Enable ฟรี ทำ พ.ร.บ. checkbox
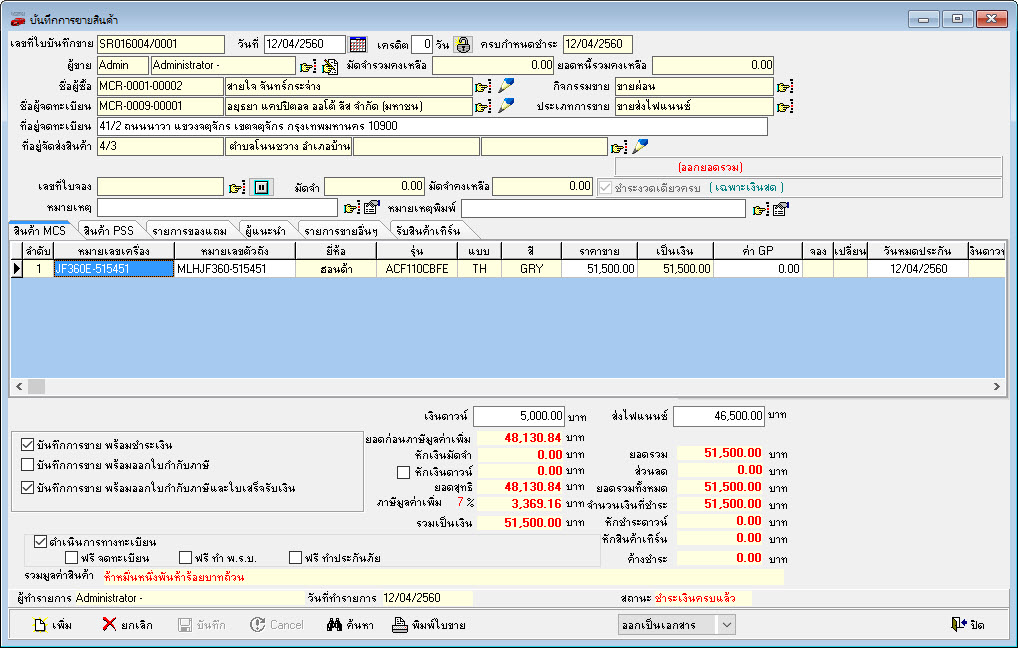This screenshot has height=648, width=1018. pos(186,558)
